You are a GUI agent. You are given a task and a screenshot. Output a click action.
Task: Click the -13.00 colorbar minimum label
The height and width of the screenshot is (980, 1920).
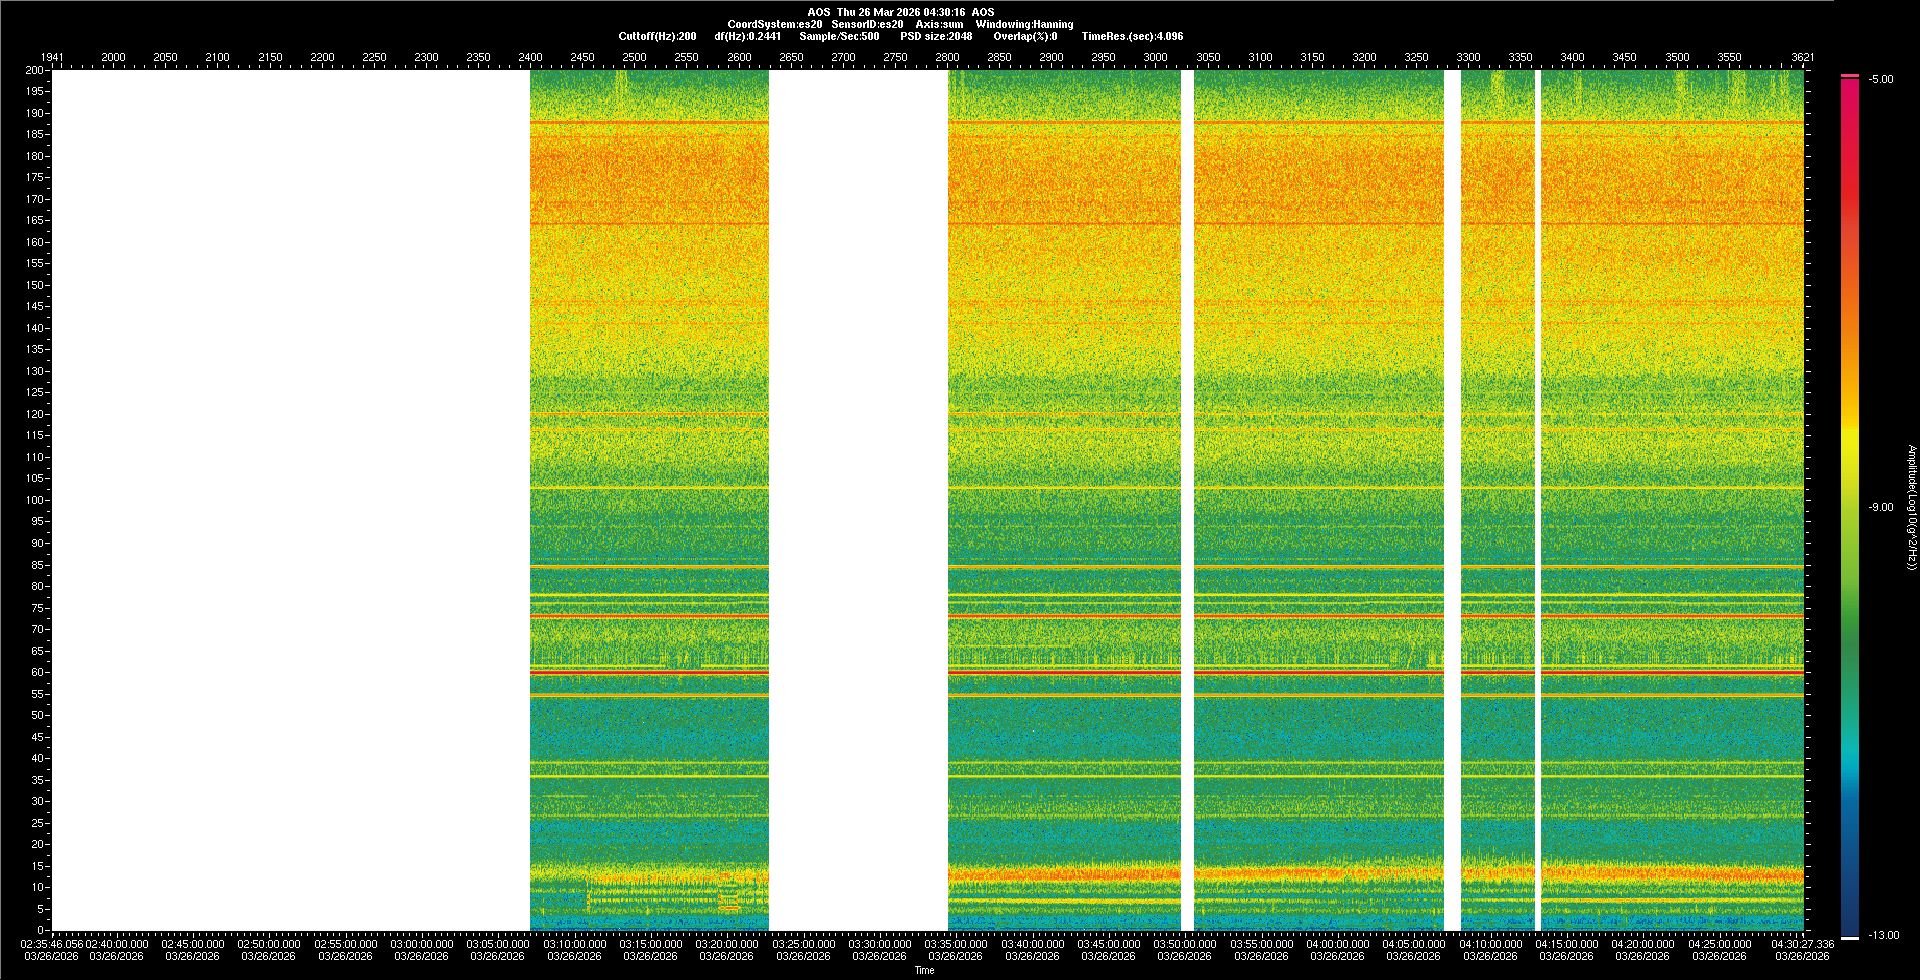(1883, 936)
